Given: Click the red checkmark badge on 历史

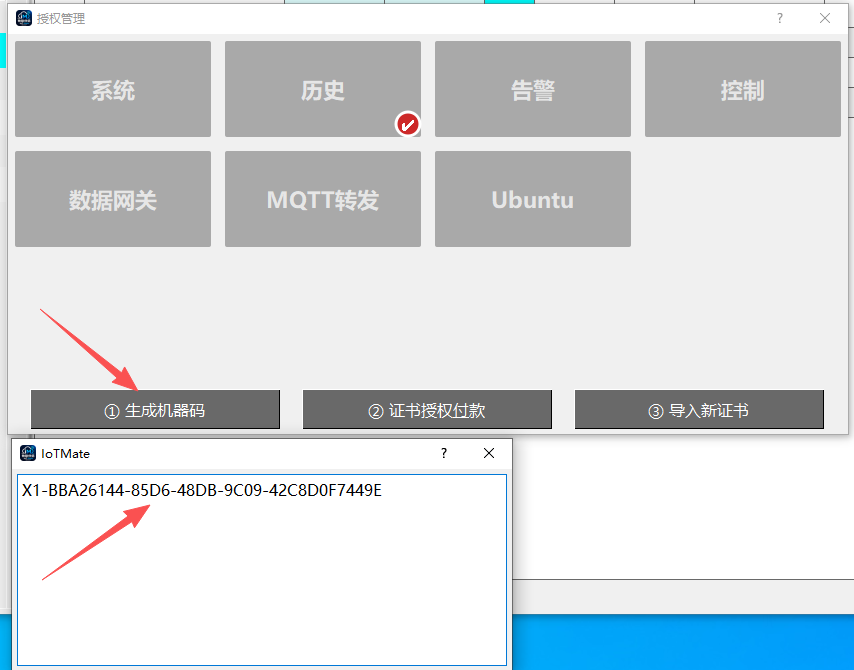Looking at the screenshot, I should [407, 124].
